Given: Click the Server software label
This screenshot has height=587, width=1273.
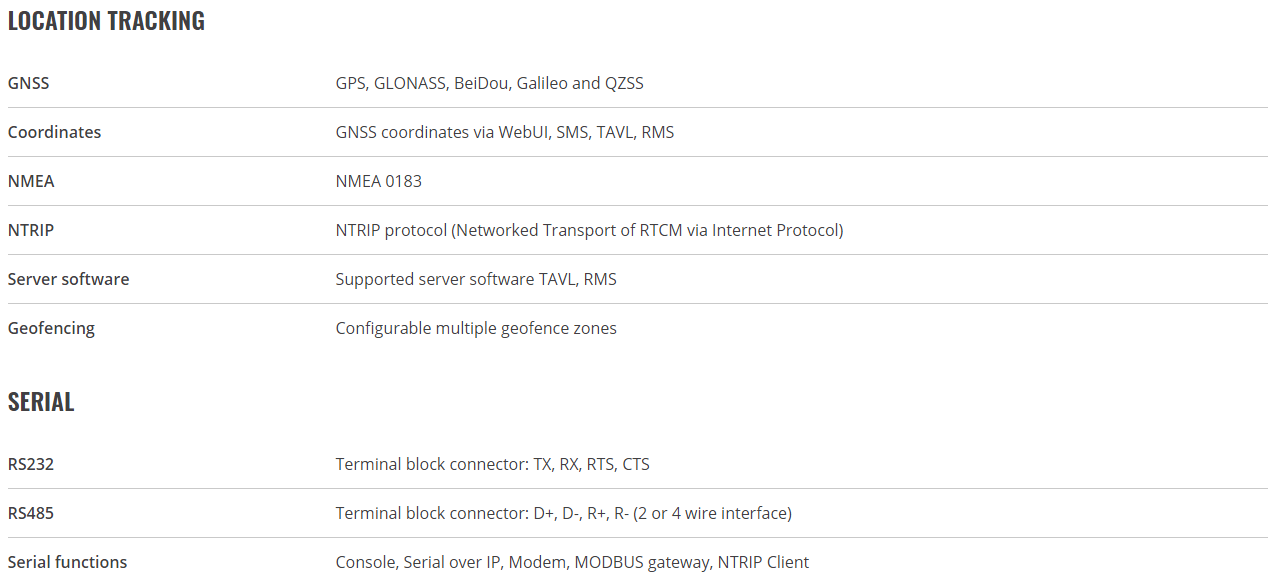Looking at the screenshot, I should coord(68,279).
